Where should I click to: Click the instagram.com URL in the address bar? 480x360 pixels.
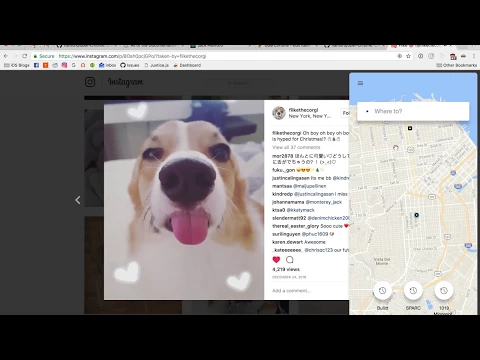[132, 56]
